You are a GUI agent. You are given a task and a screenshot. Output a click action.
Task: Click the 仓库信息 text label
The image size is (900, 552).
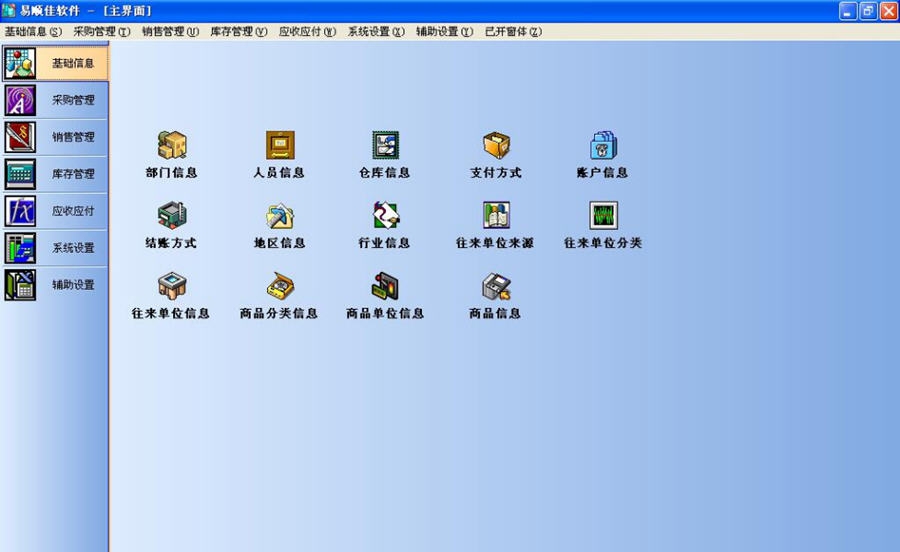pos(385,172)
